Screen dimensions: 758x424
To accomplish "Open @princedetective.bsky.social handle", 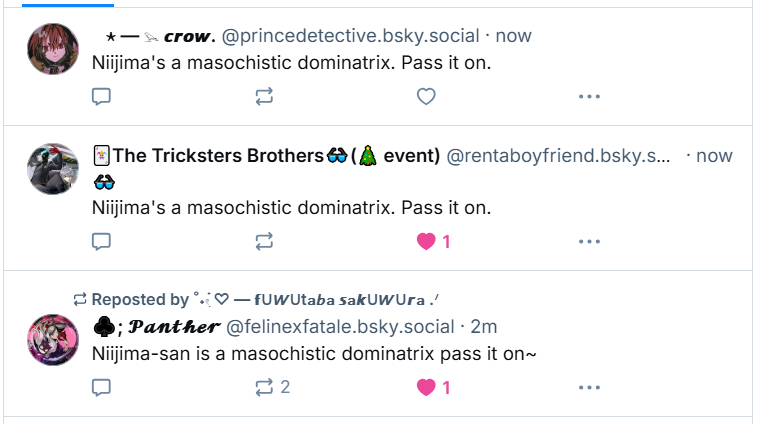I will coord(349,36).
